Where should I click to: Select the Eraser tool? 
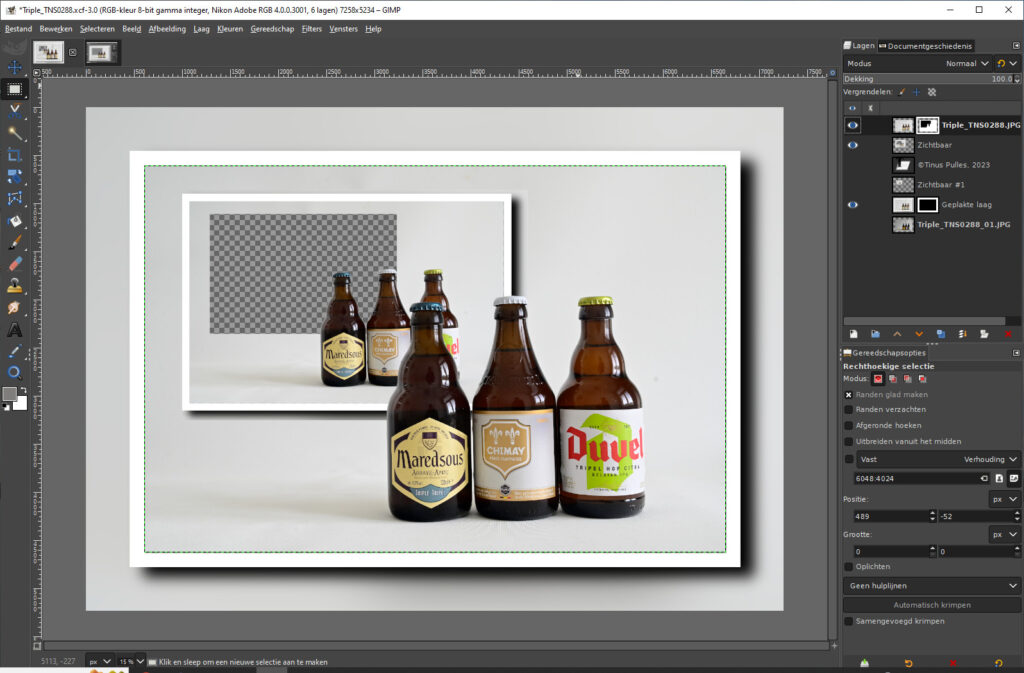coord(14,264)
